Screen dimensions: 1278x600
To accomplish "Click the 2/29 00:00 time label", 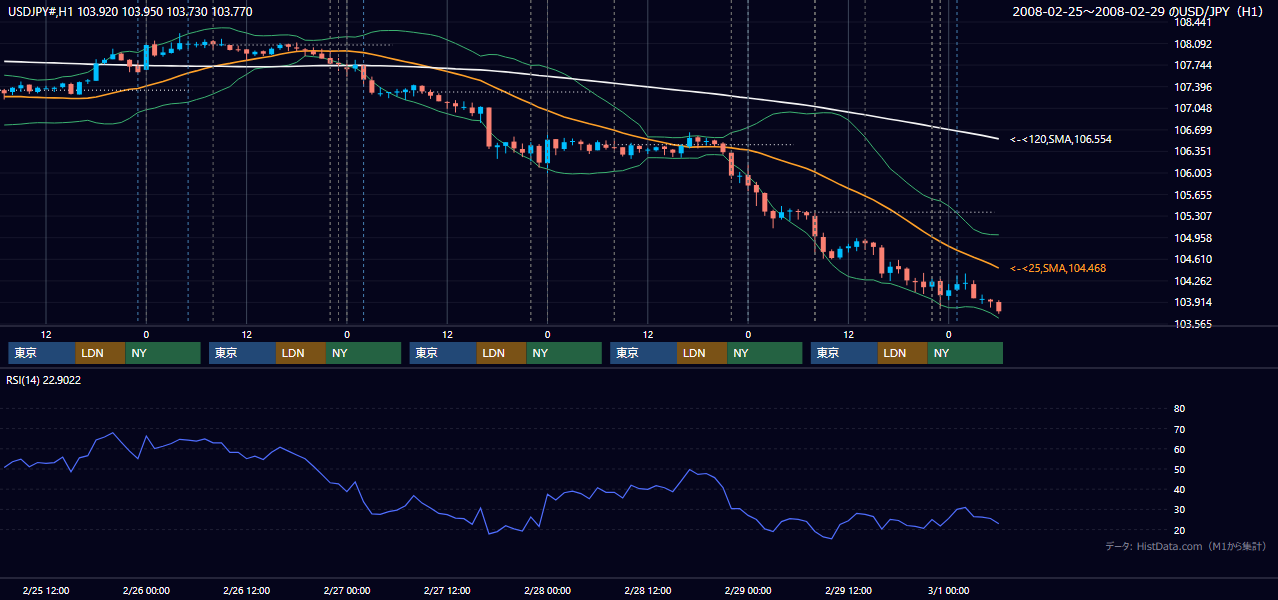I will [x=748, y=590].
